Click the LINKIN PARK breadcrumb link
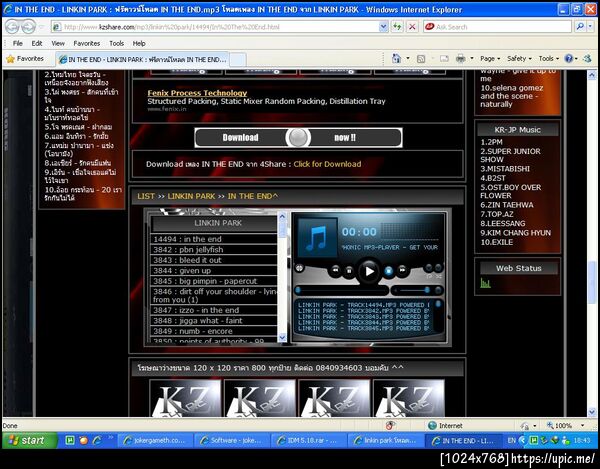This screenshot has height=469, width=600. 191,196
